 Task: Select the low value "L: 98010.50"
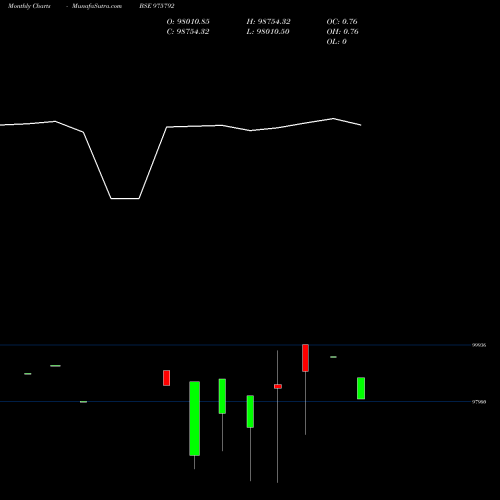click(x=268, y=32)
